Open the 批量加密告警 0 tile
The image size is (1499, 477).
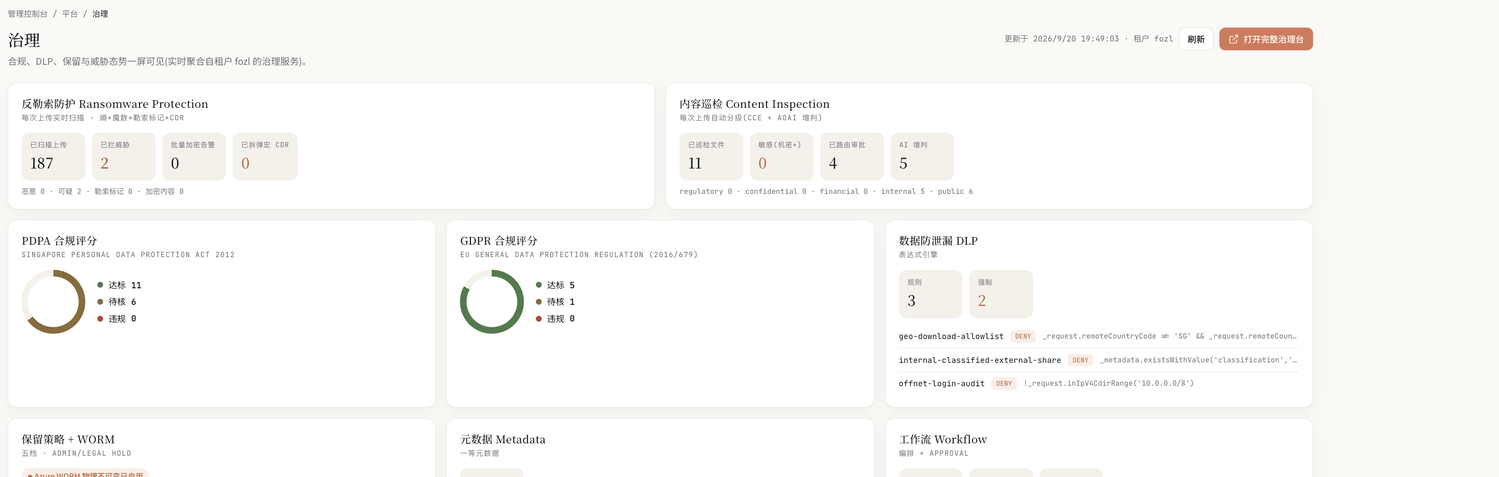tap(194, 157)
